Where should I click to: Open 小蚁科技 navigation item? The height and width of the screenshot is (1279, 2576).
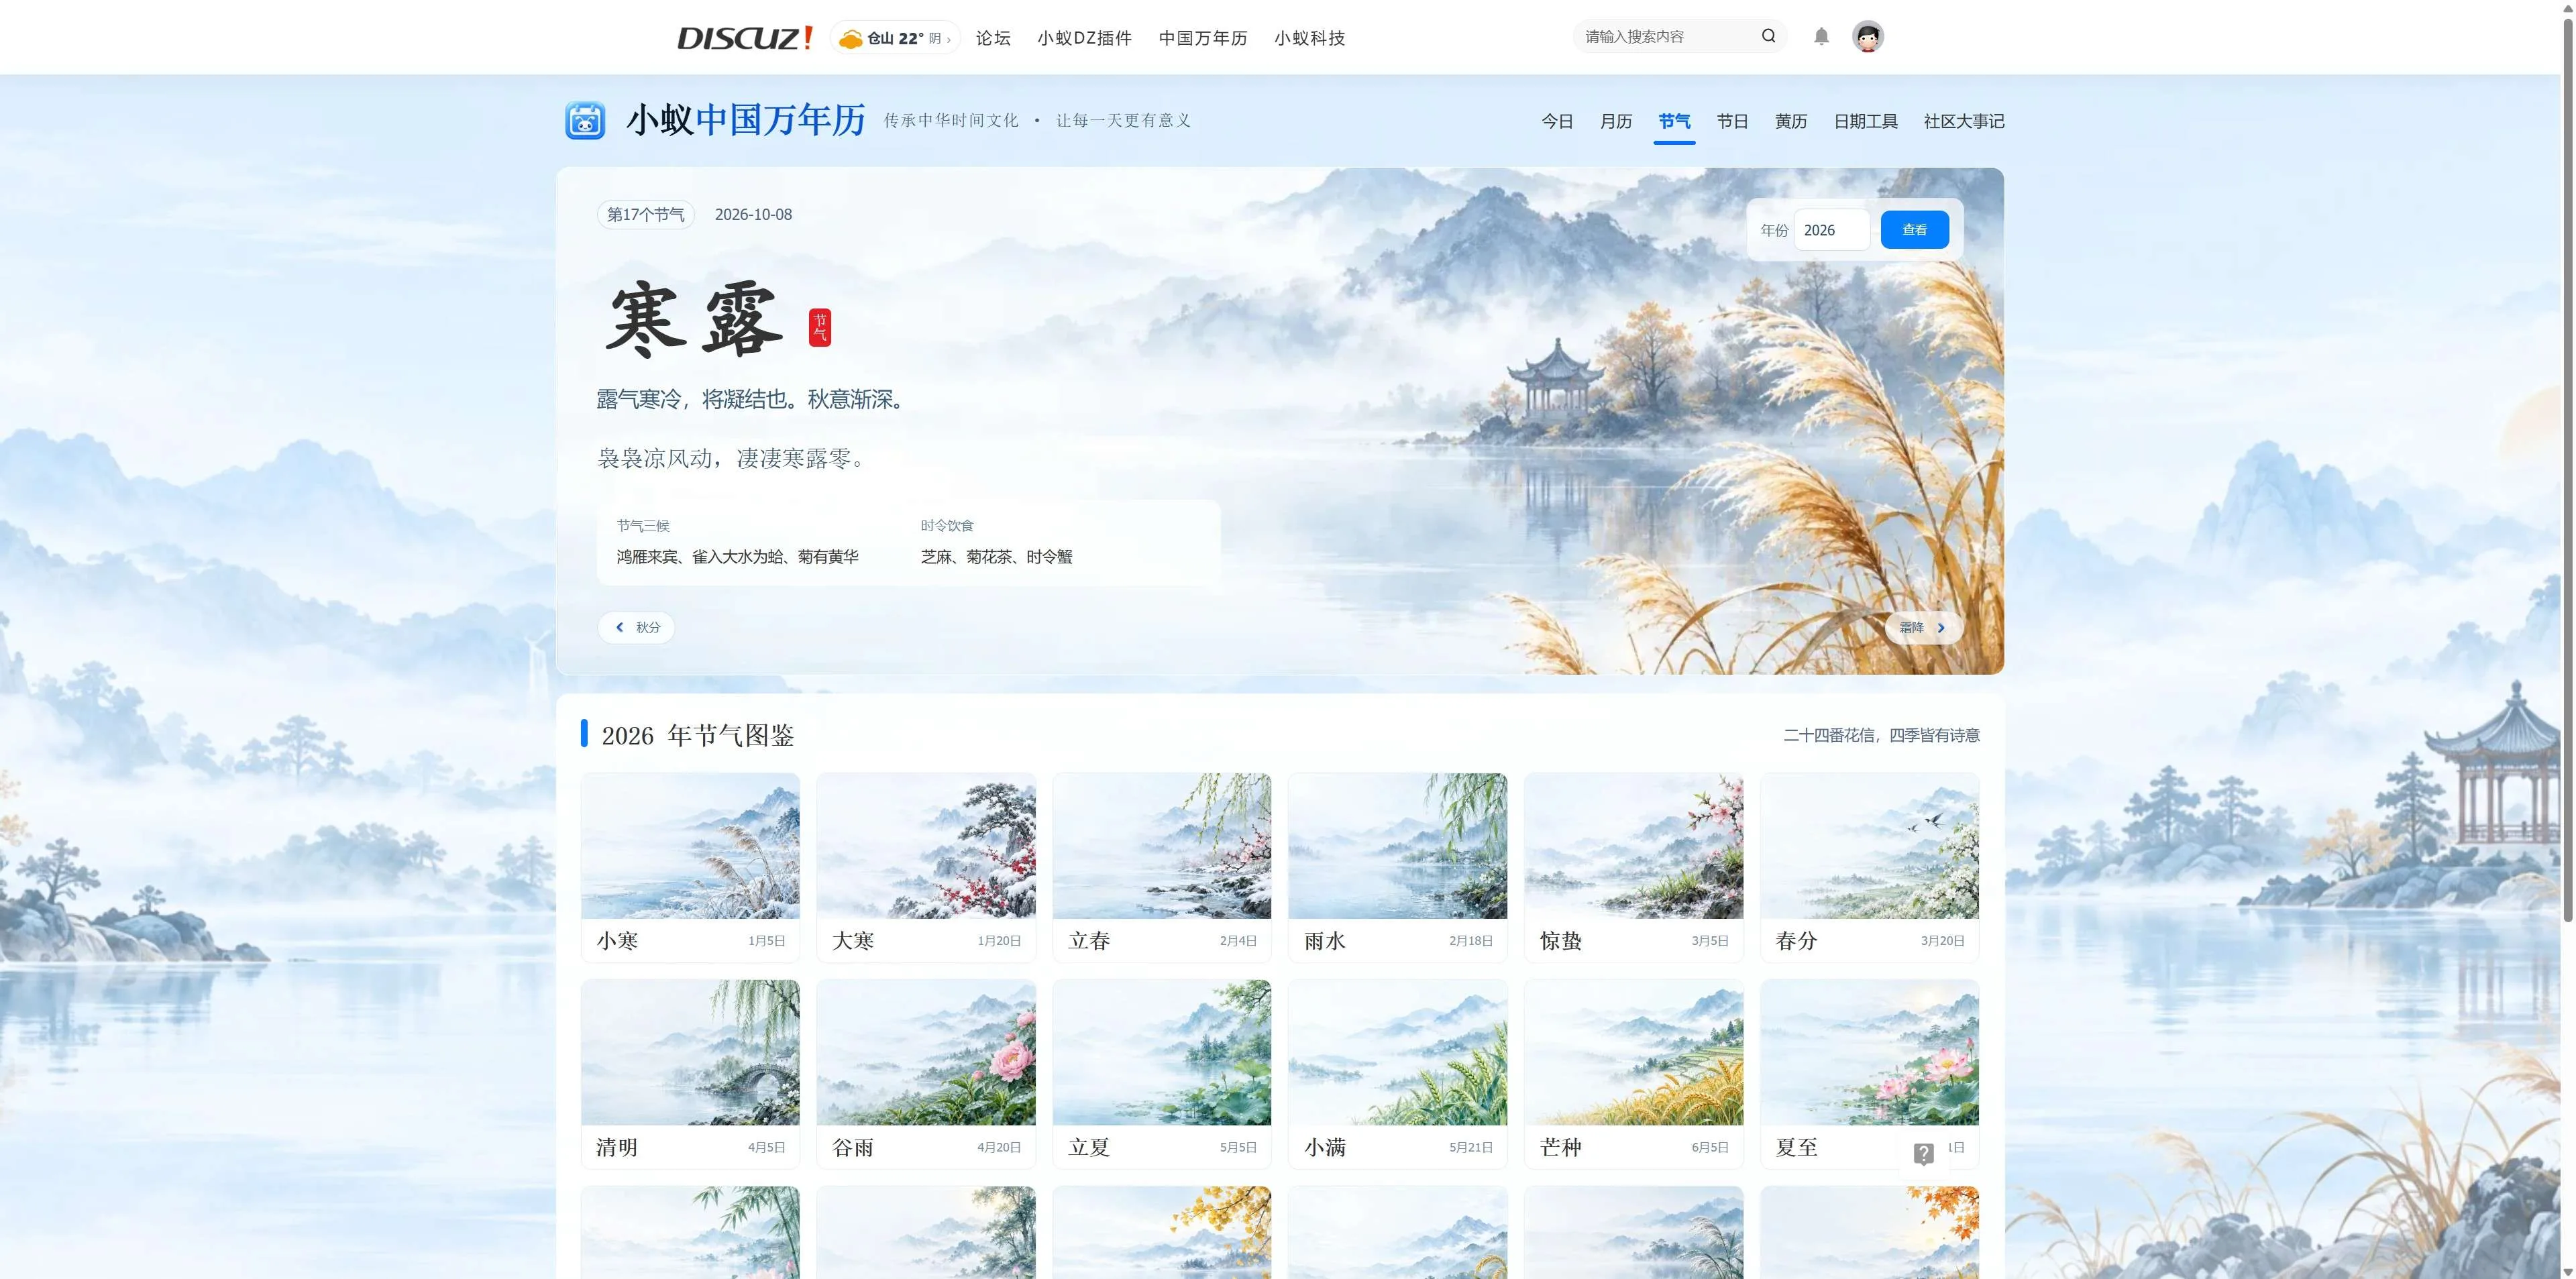[x=1309, y=38]
